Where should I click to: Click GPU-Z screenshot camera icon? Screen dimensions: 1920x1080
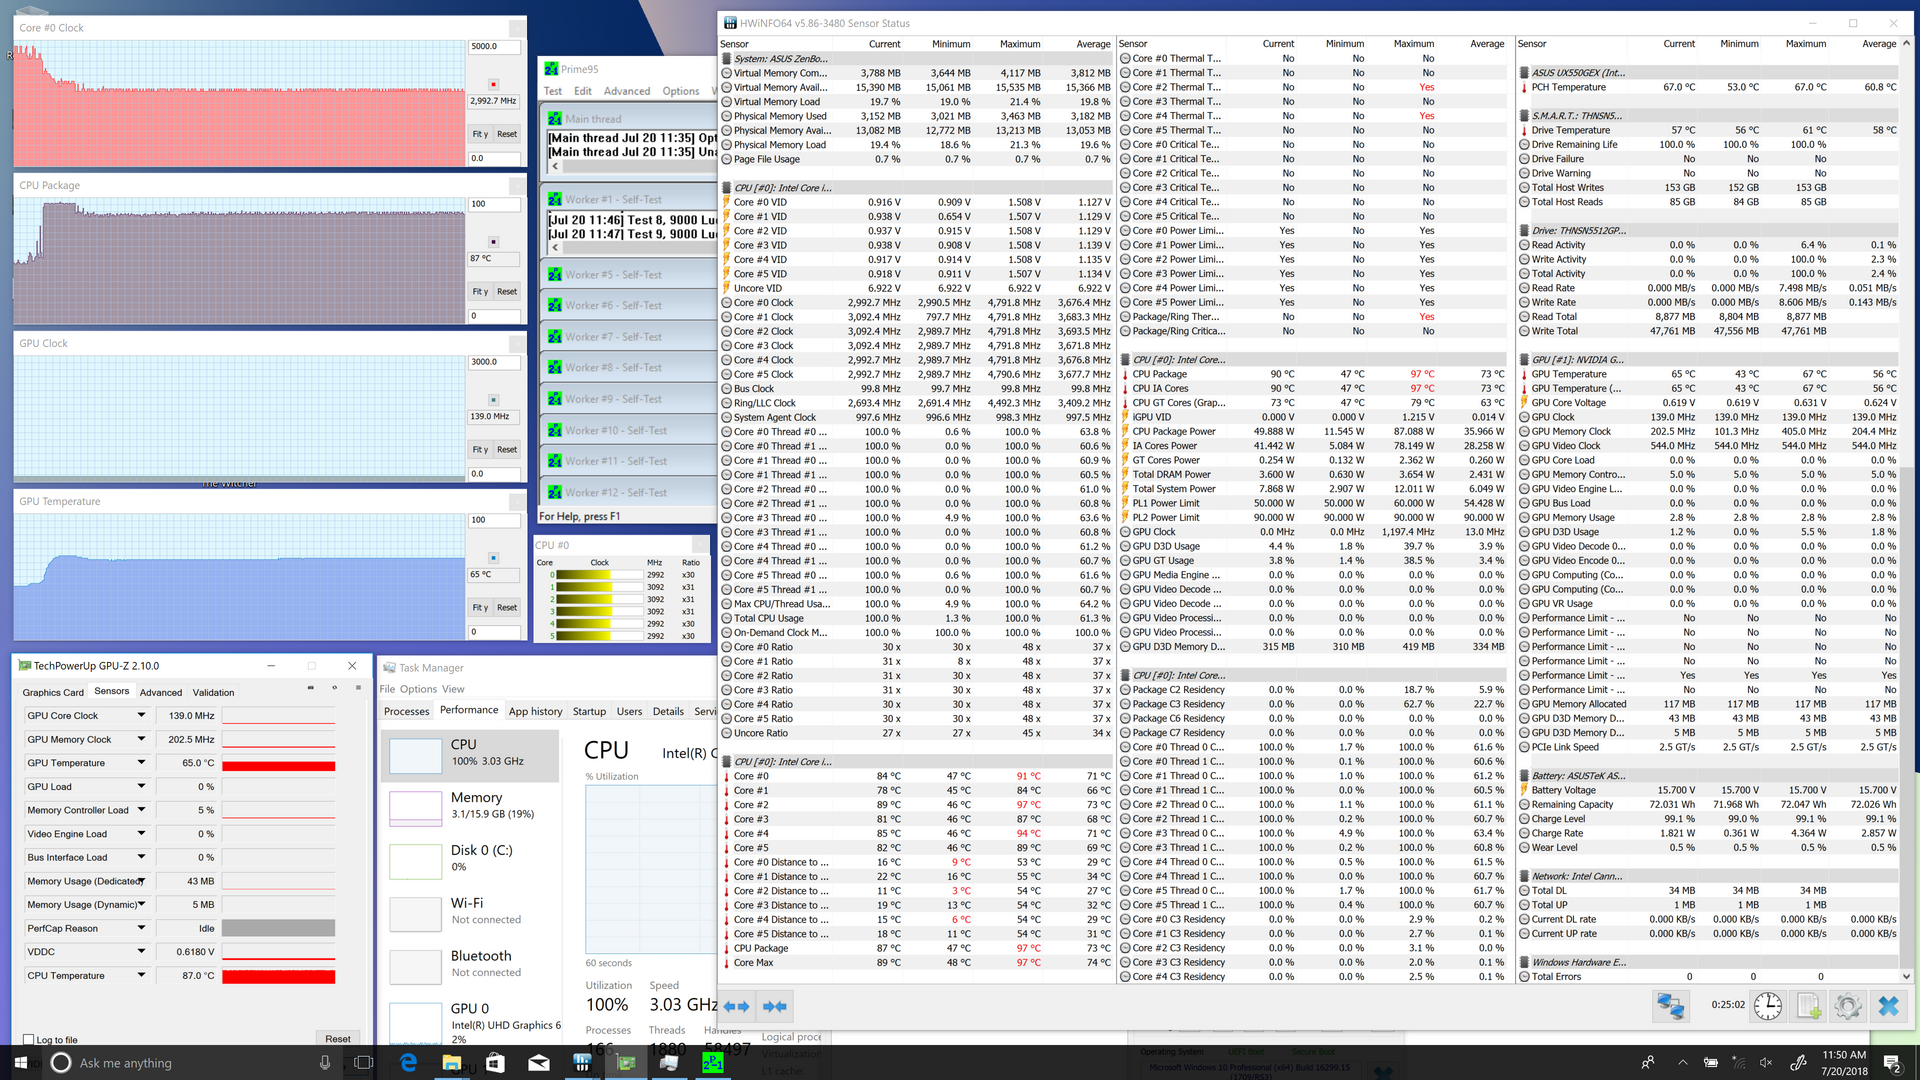(311, 688)
